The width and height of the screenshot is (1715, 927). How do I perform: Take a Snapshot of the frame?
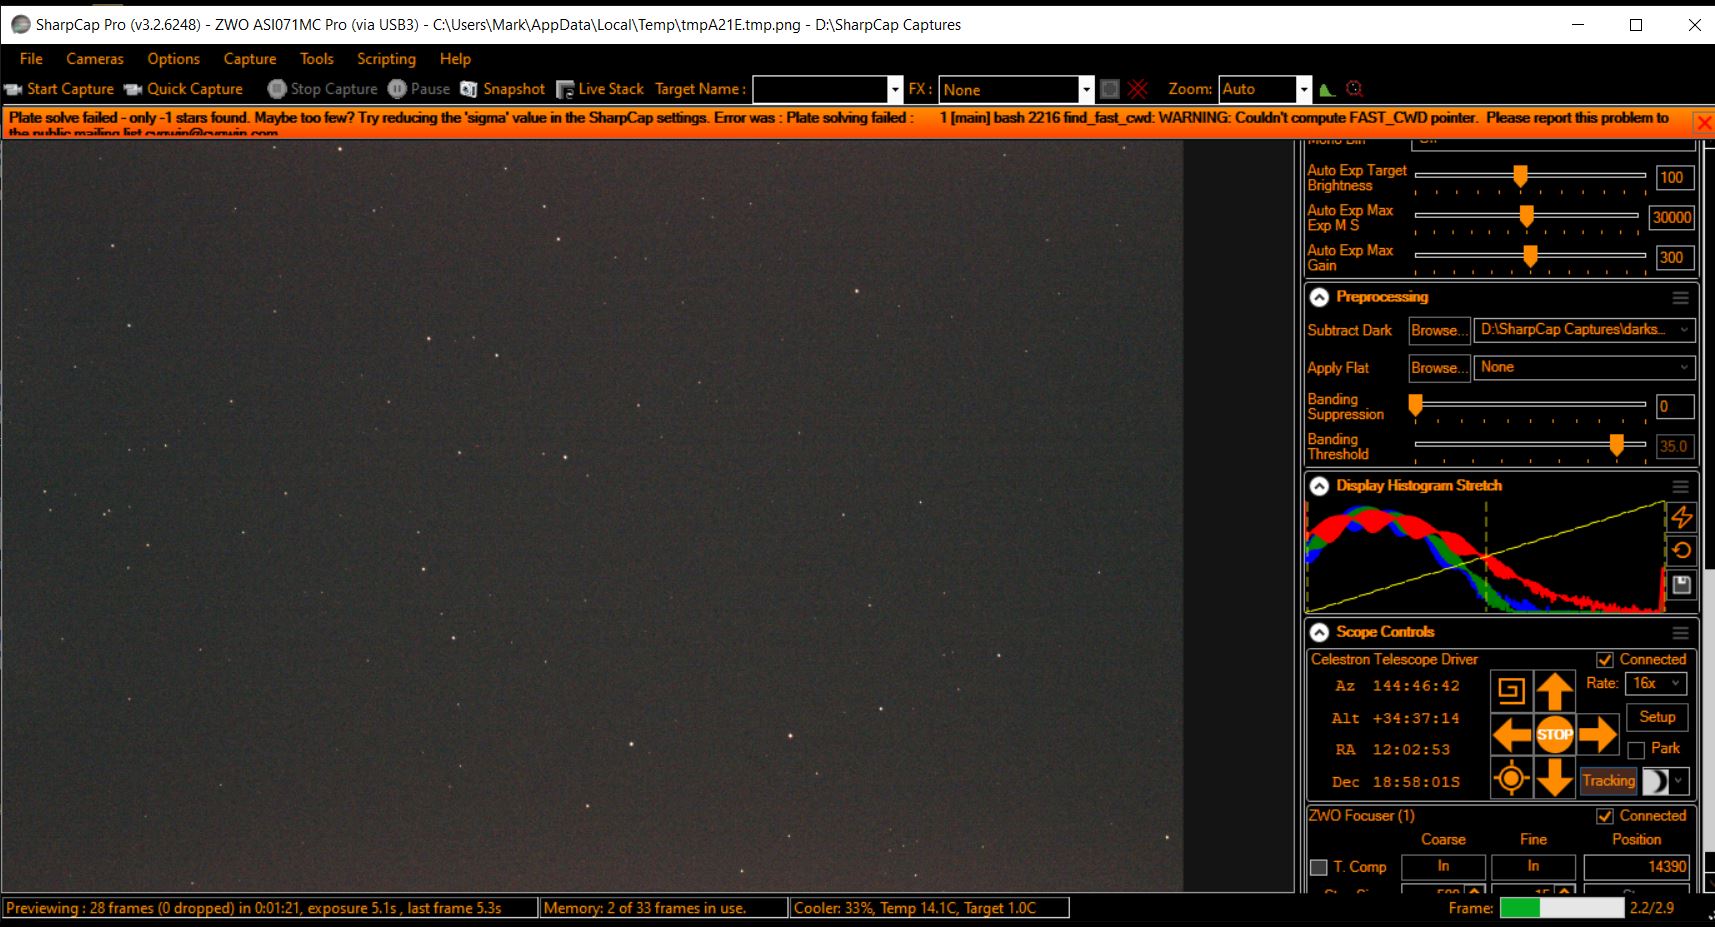click(503, 89)
